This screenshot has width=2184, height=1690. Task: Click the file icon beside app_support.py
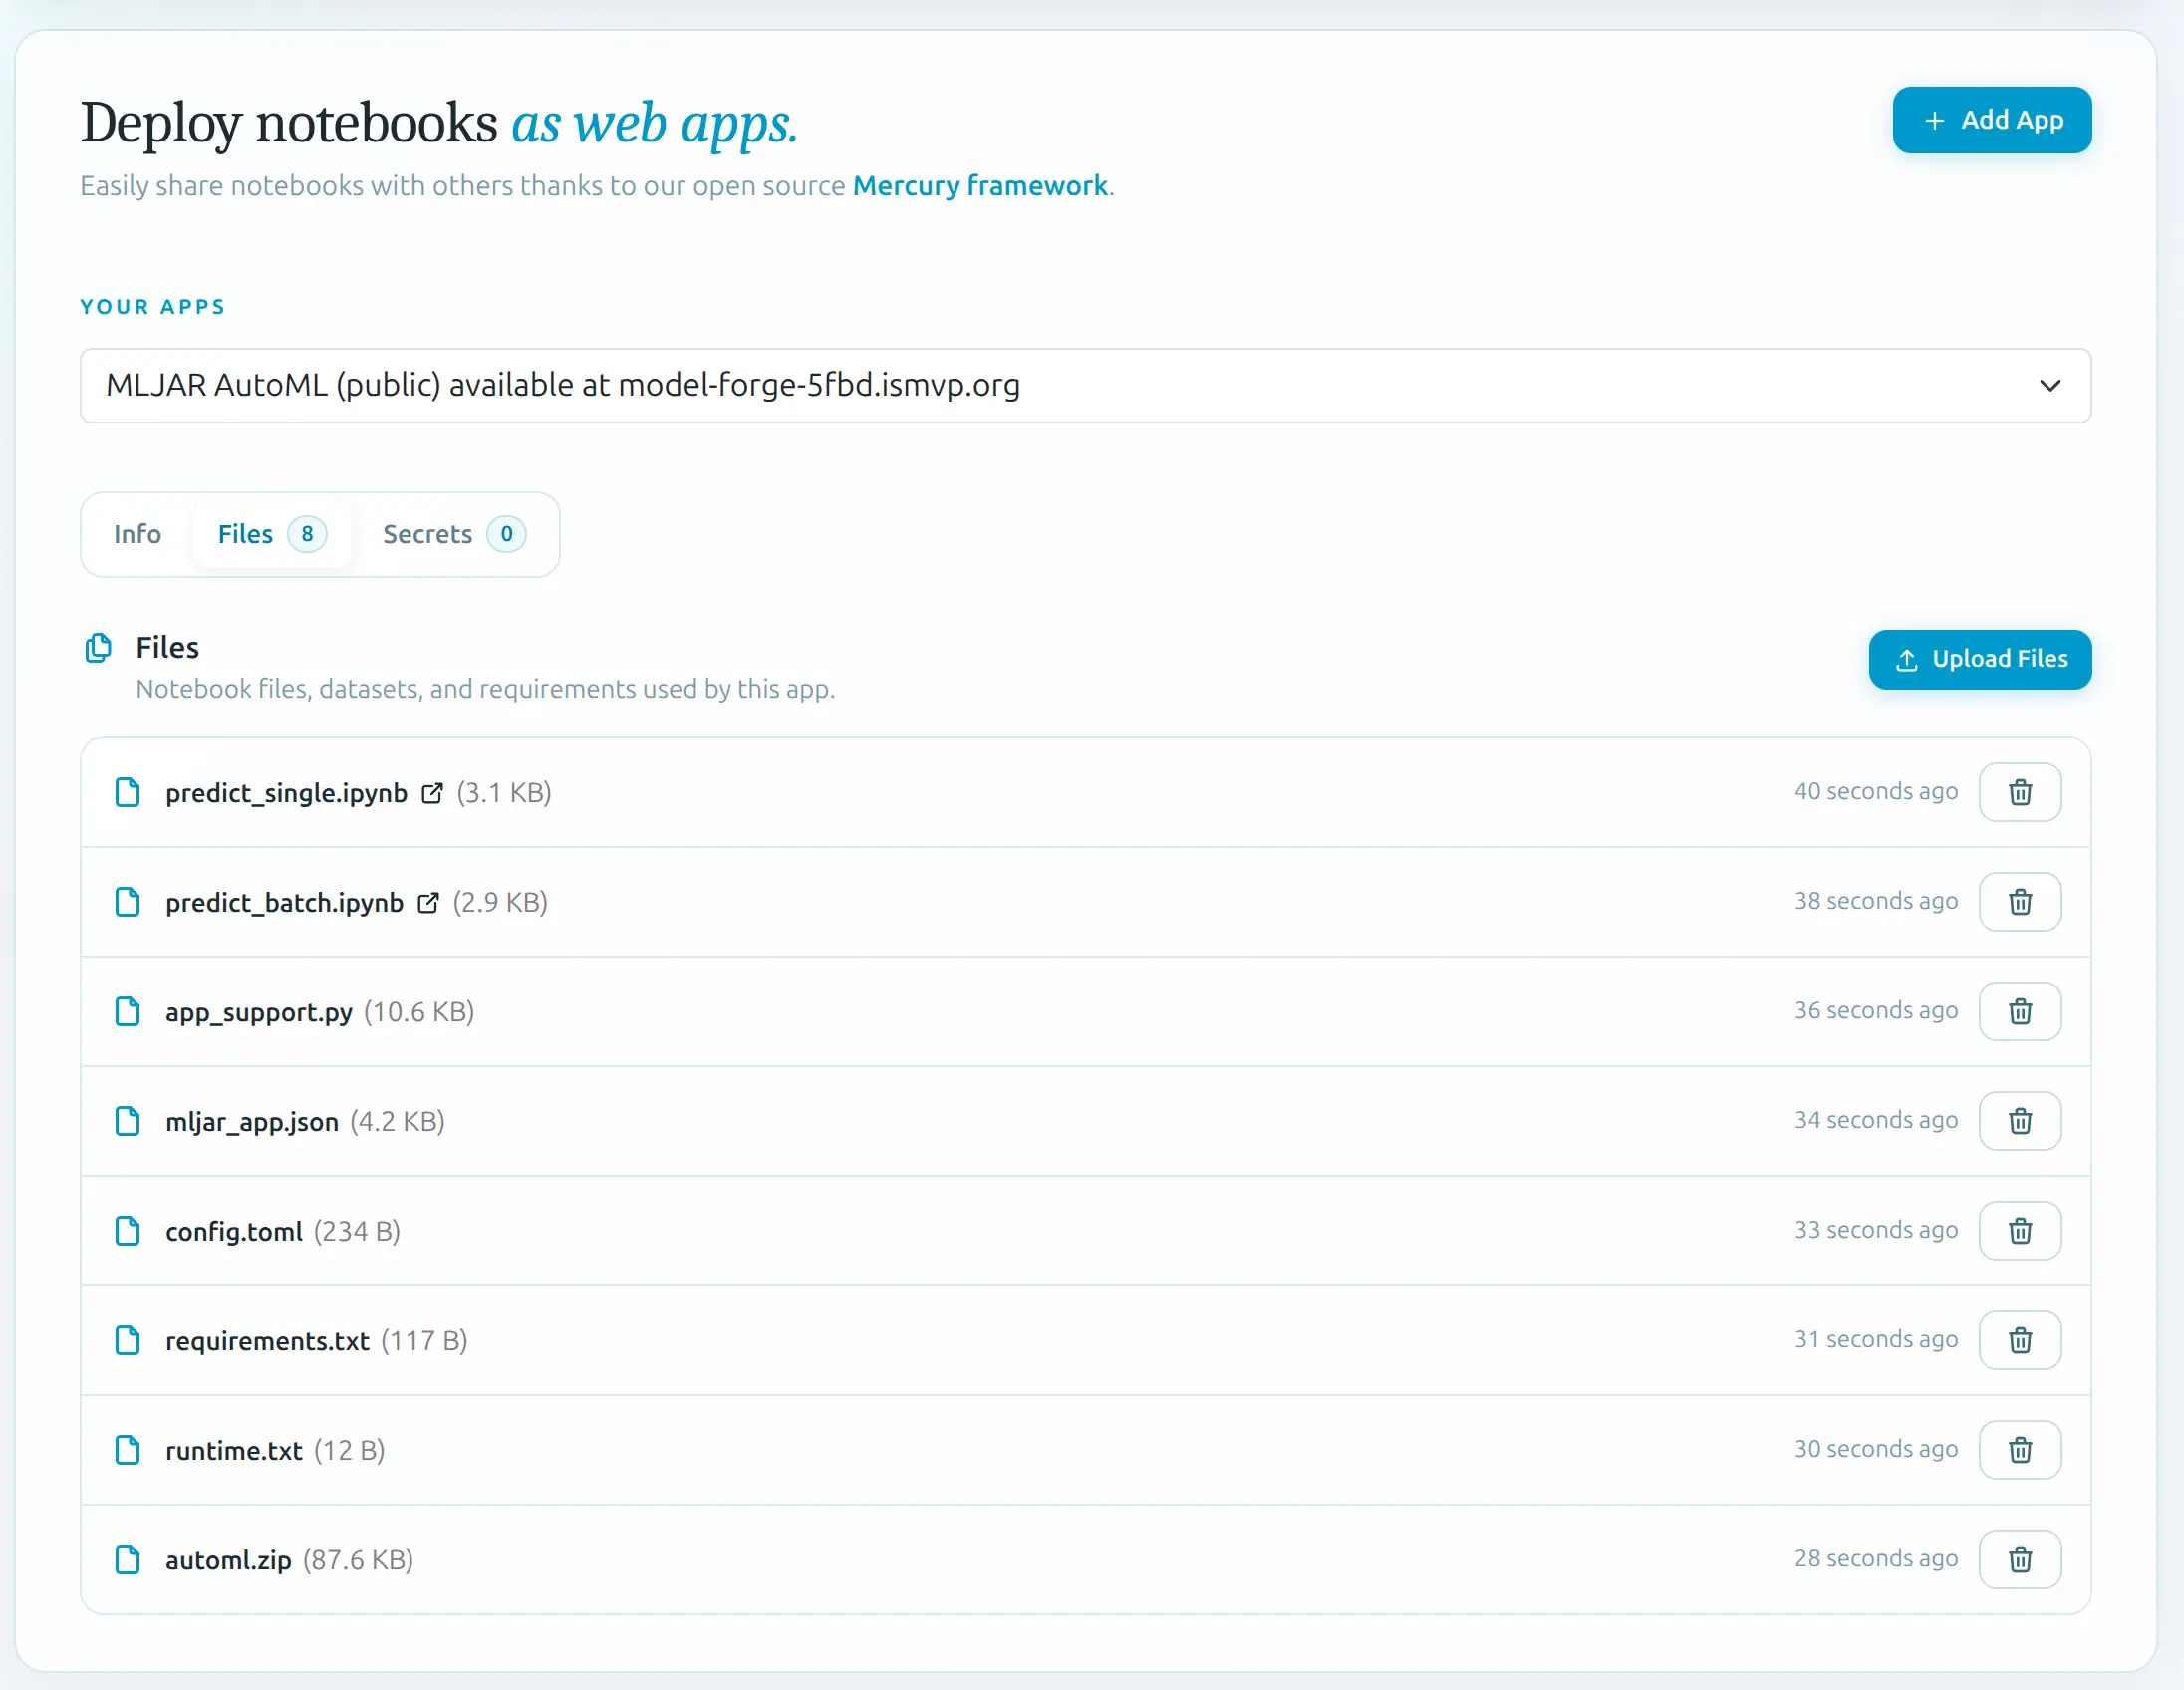tap(128, 1011)
